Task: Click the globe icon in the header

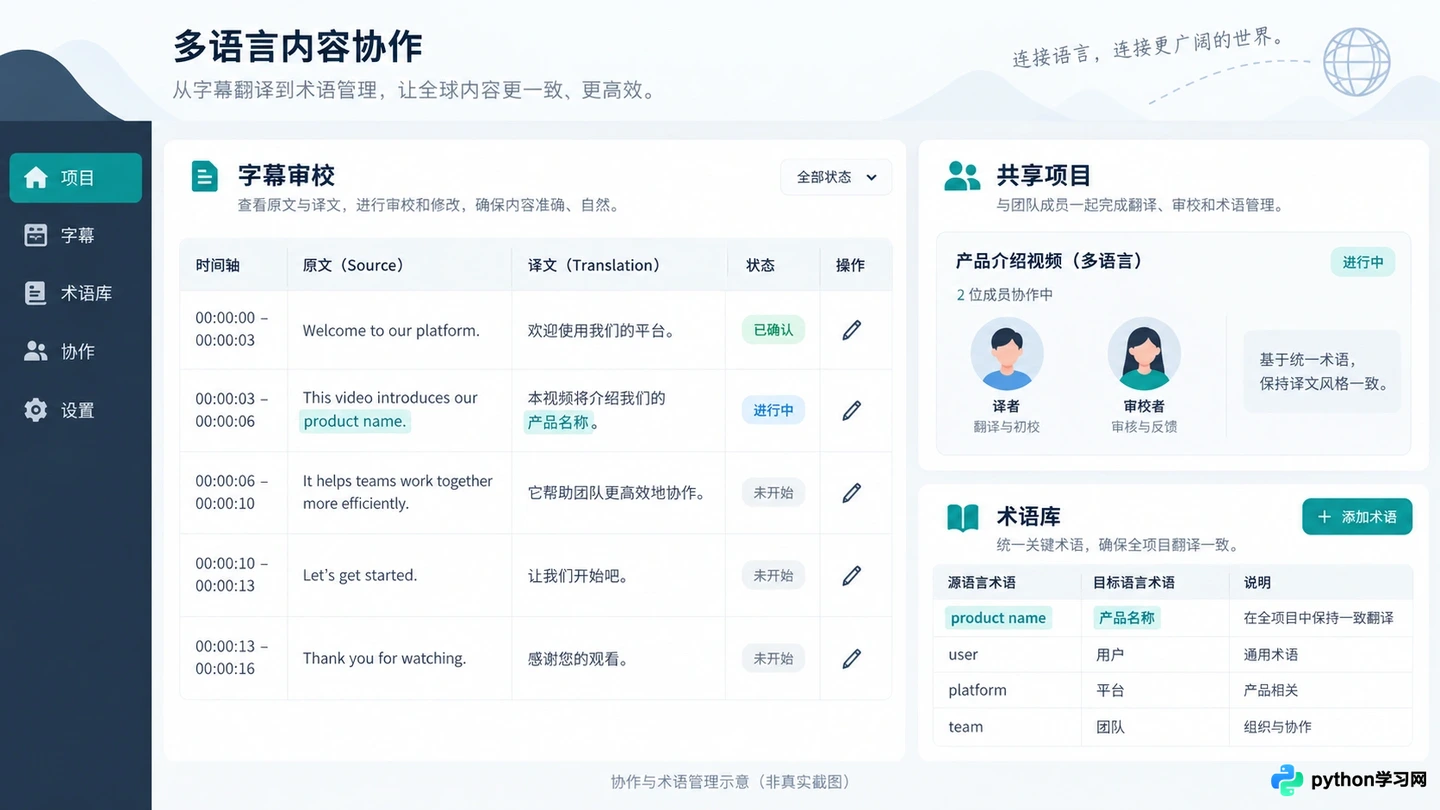Action: (1356, 62)
